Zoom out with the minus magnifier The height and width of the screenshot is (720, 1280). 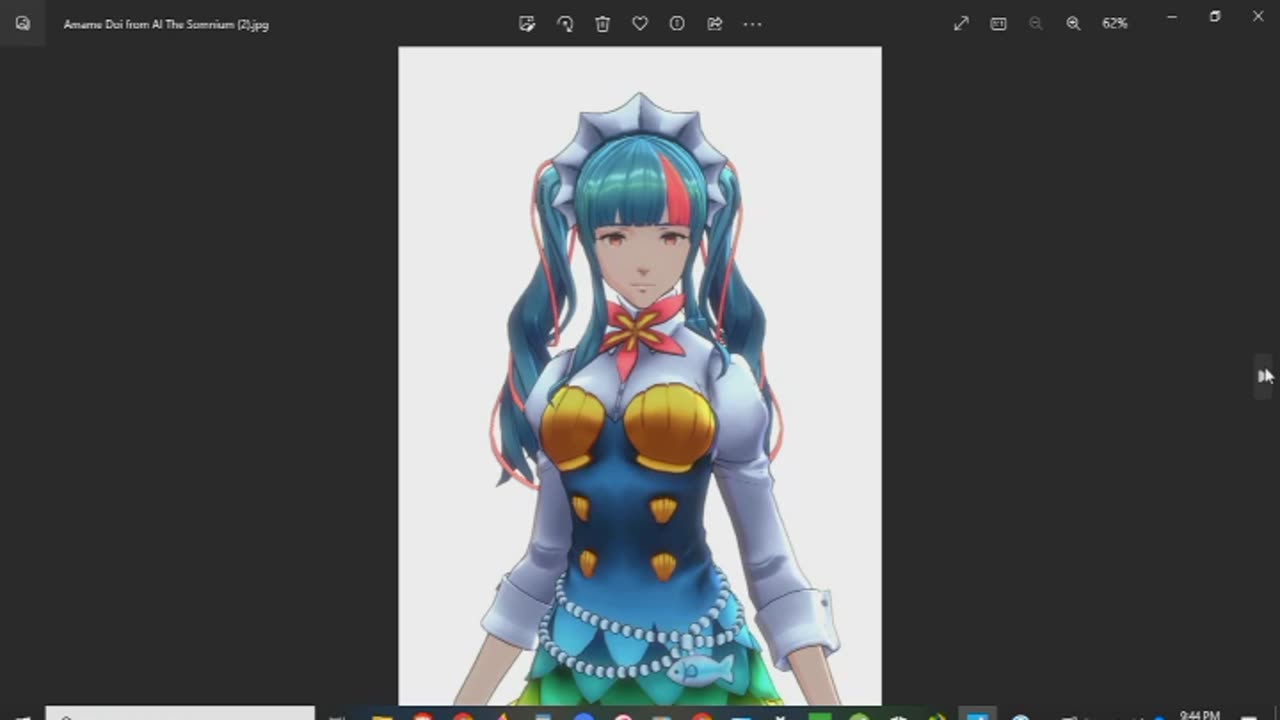pos(1036,23)
